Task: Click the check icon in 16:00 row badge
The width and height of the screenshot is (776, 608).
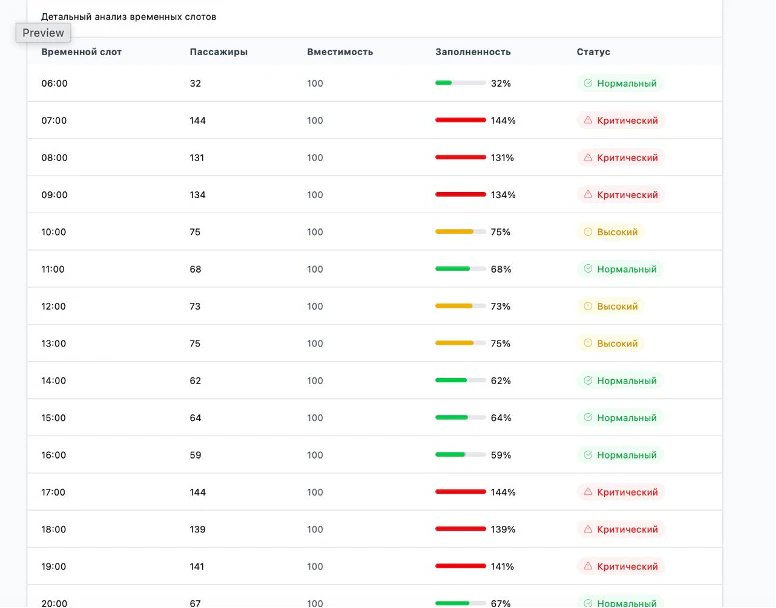Action: pyautogui.click(x=587, y=455)
